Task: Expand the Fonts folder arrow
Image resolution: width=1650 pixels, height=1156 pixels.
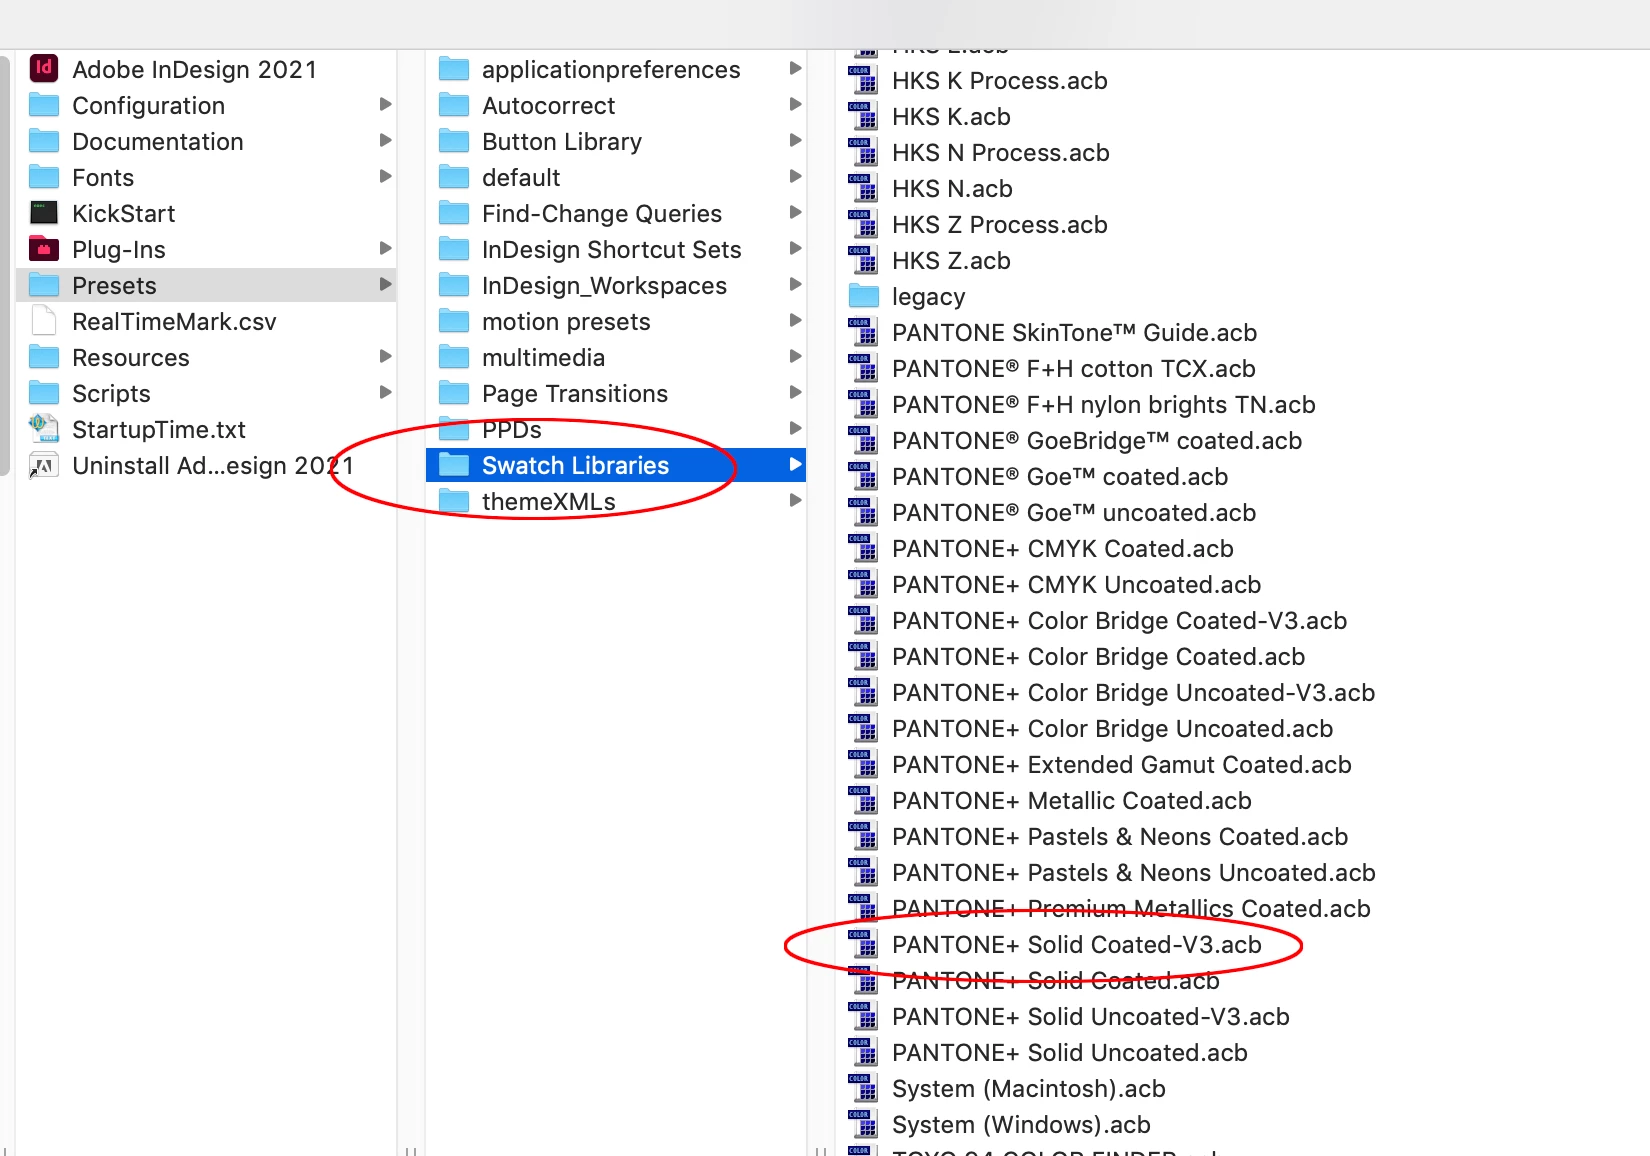Action: 385,177
